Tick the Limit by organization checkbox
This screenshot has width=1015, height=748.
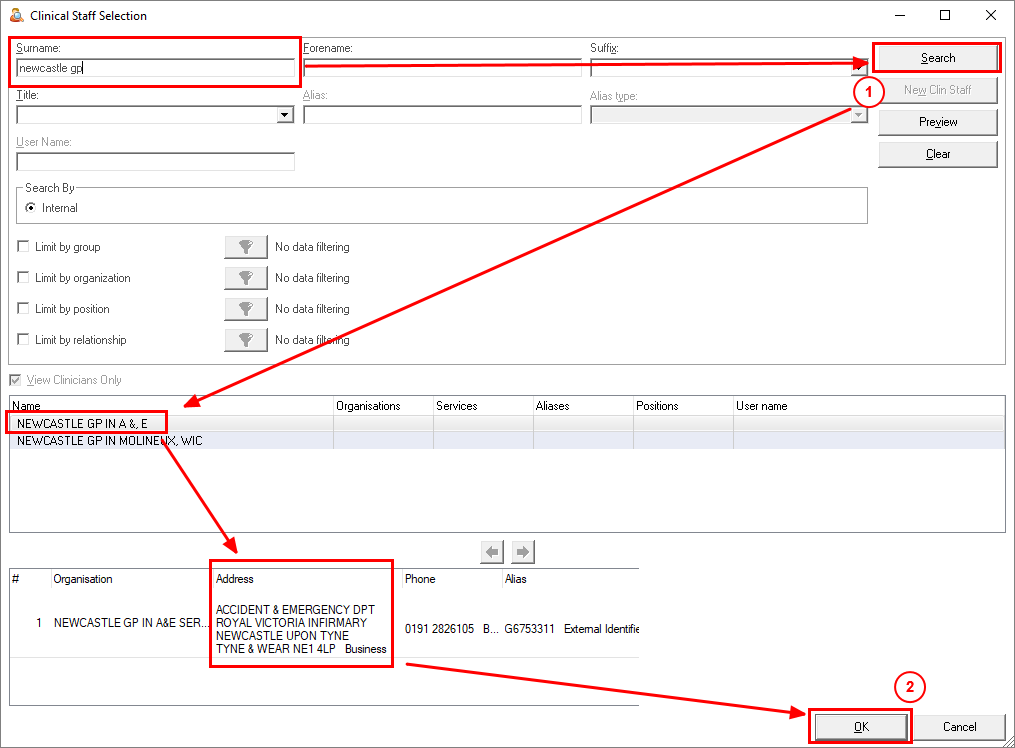coord(24,278)
